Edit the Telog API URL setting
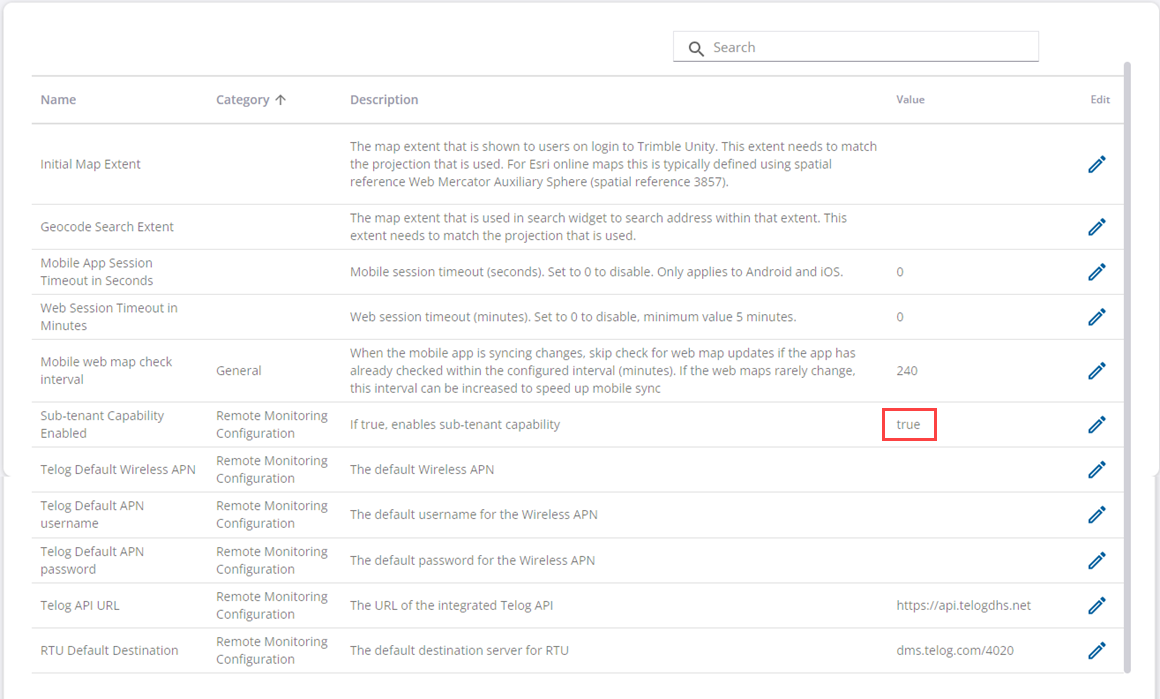Image resolution: width=1160 pixels, height=699 pixels. (1097, 605)
